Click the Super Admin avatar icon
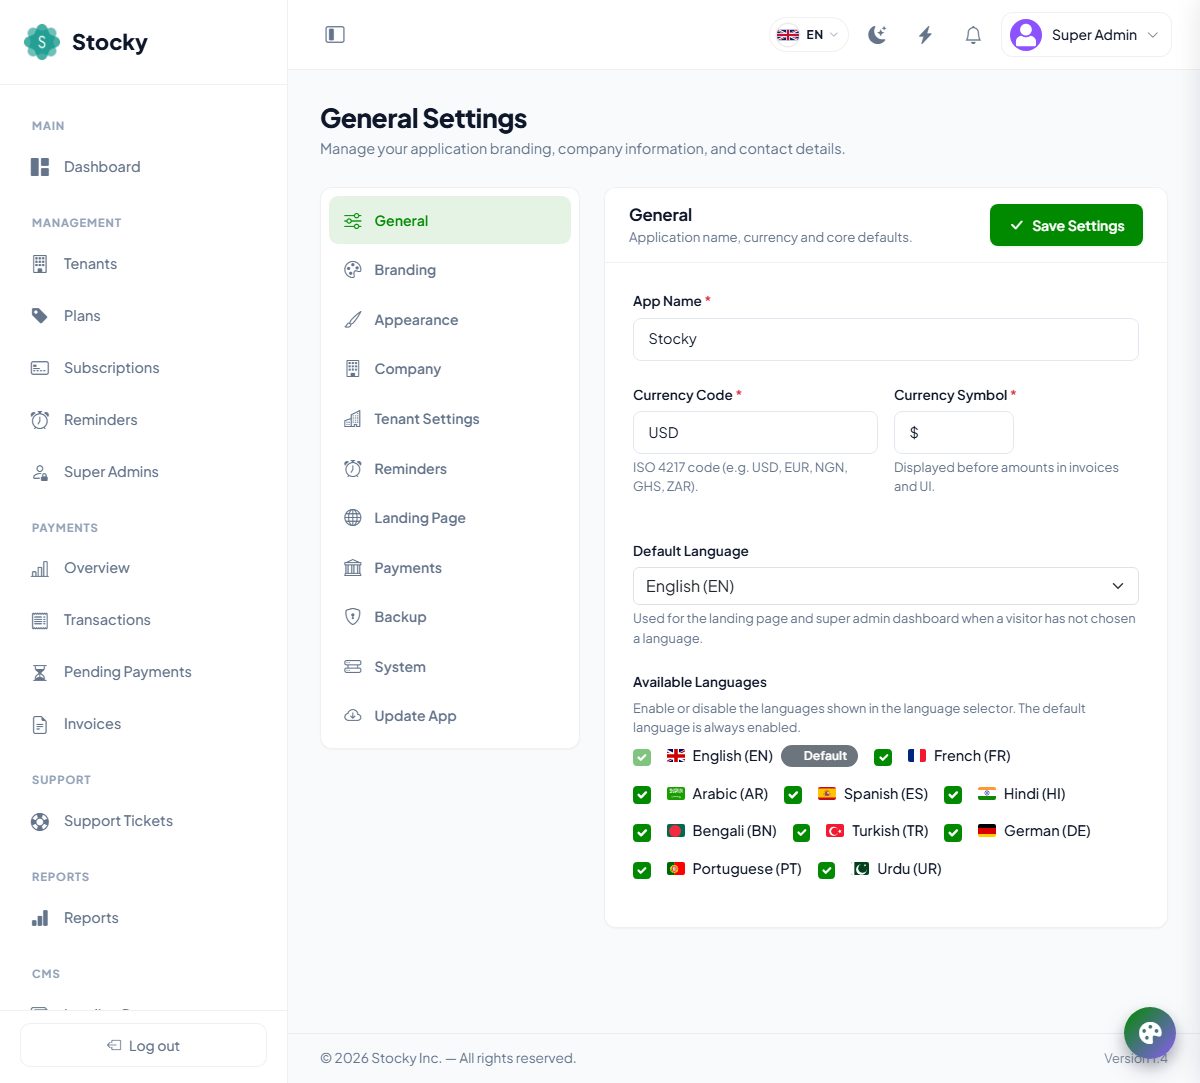 pos(1026,35)
